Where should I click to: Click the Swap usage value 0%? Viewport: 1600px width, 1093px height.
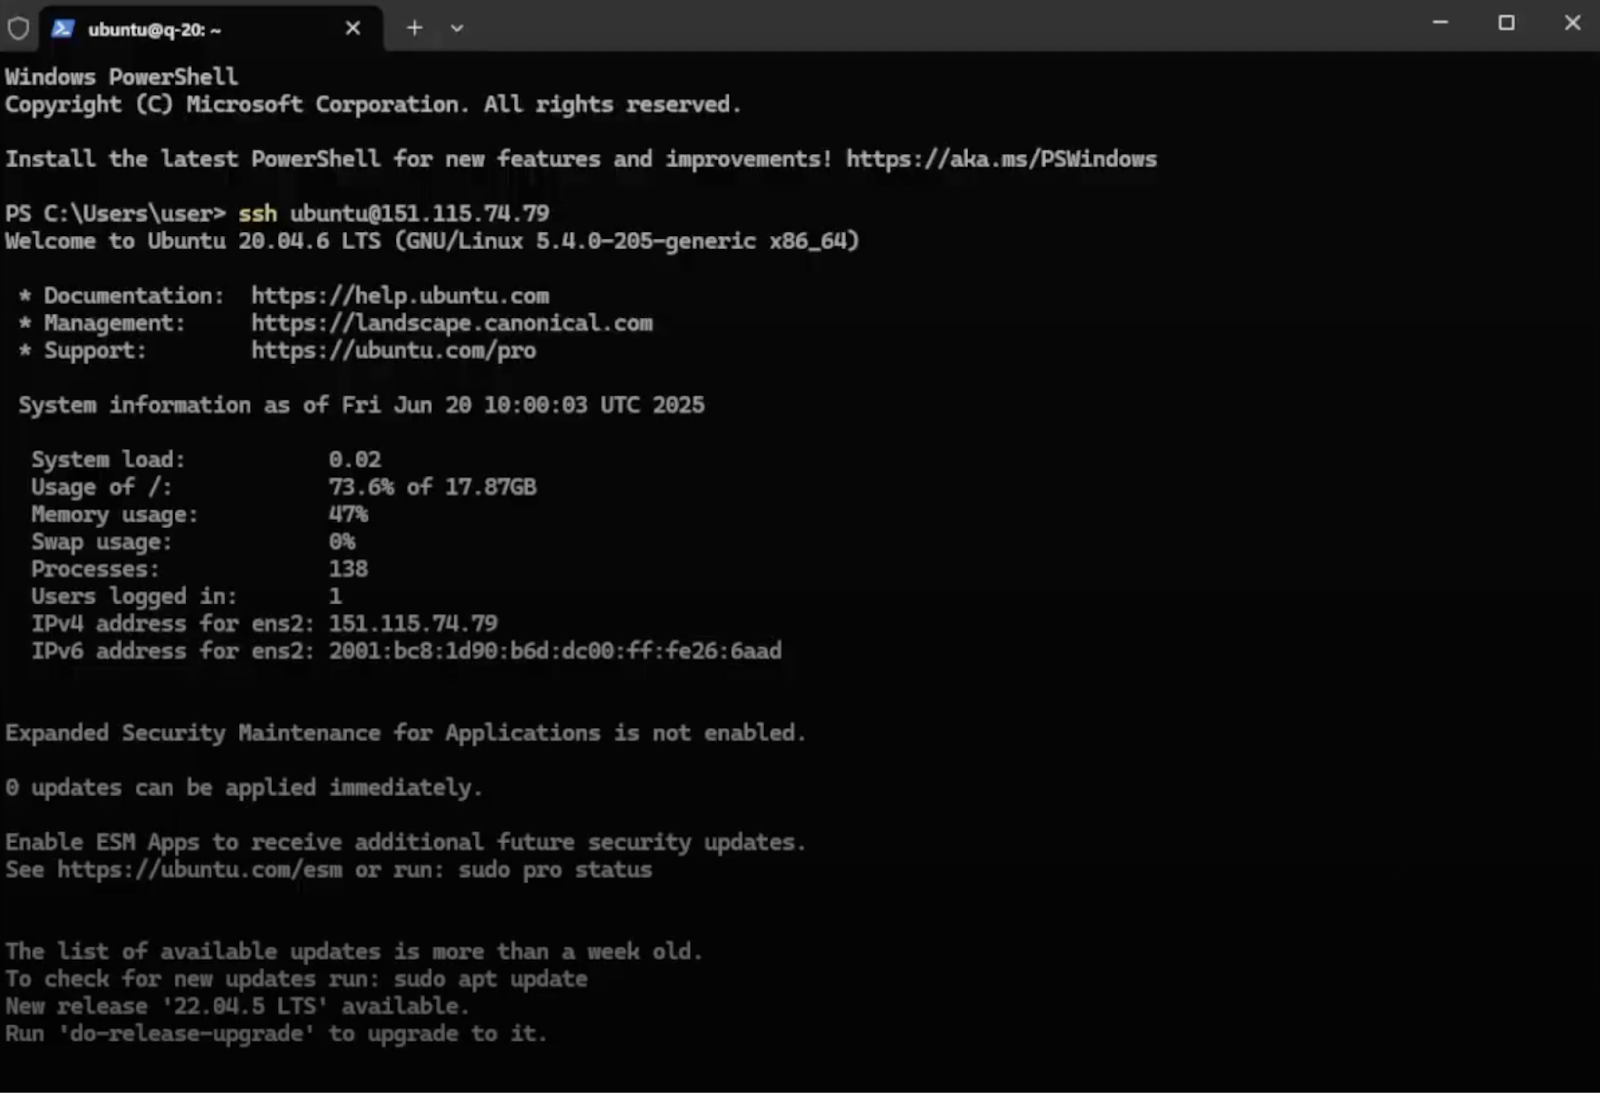coord(342,541)
